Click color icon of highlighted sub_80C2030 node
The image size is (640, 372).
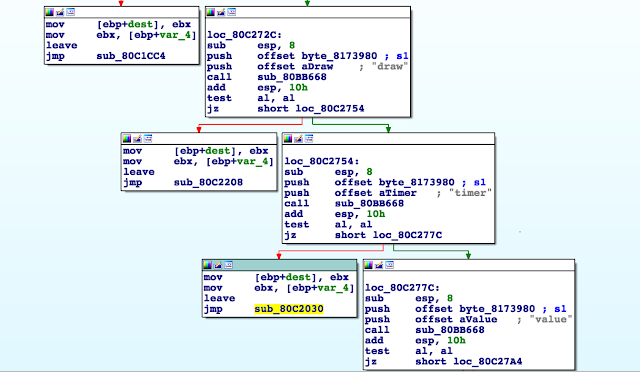point(207,265)
